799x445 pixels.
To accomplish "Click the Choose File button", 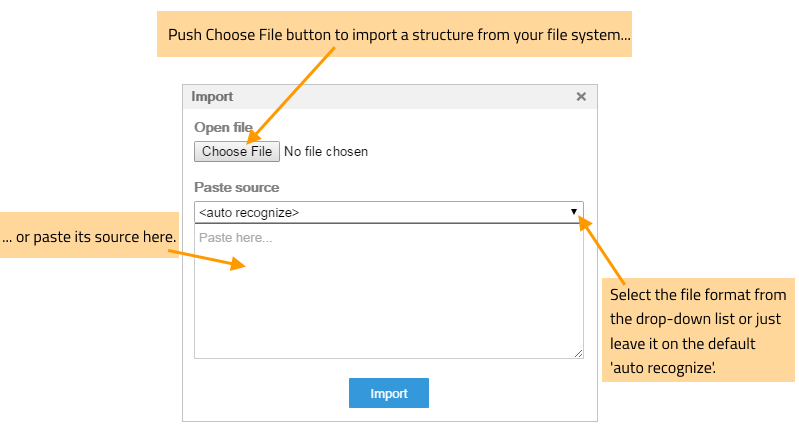I will point(237,151).
